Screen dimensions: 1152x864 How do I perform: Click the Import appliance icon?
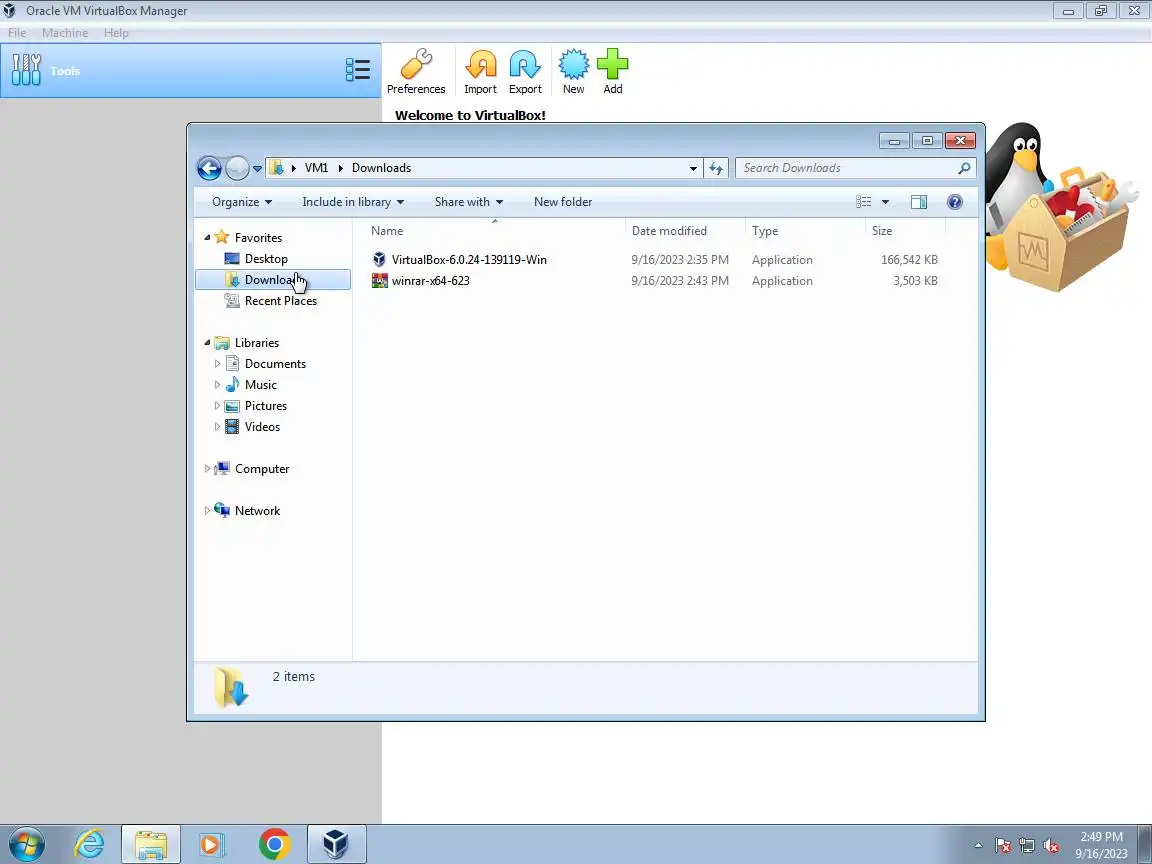click(480, 71)
